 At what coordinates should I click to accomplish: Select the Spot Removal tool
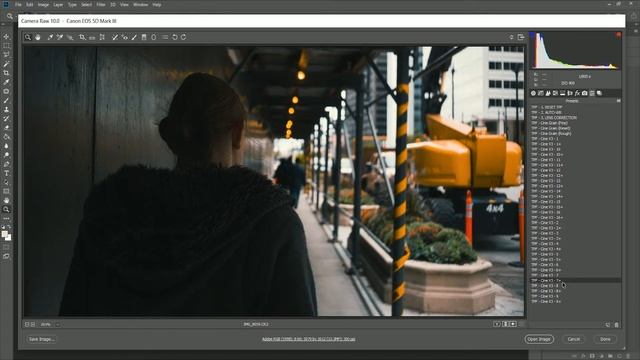(115, 37)
